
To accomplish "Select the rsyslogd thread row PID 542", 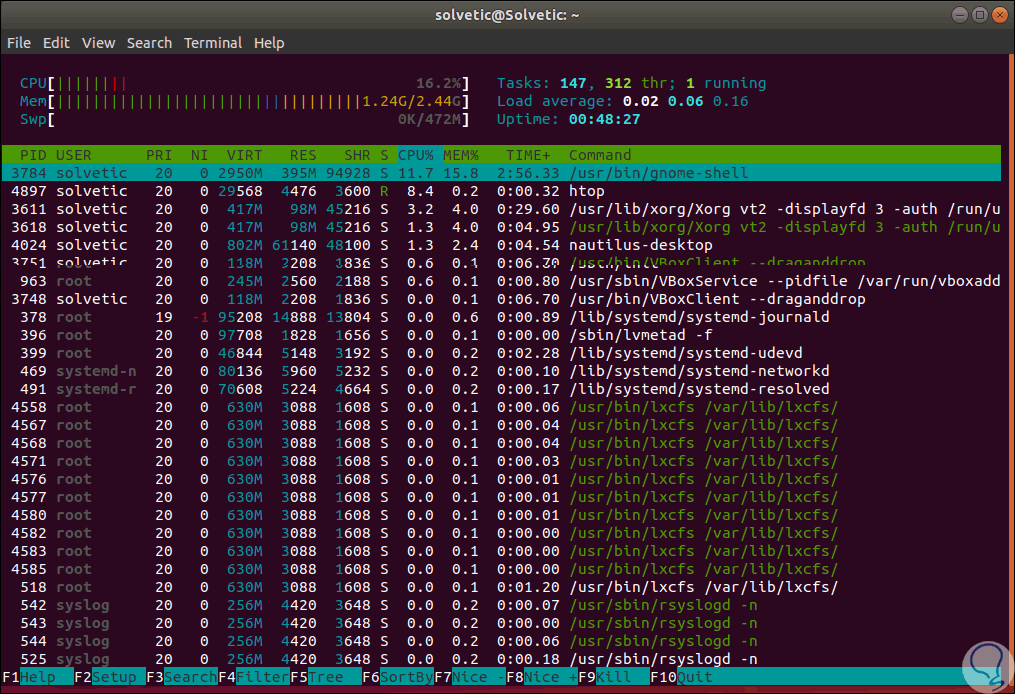I will point(502,605).
